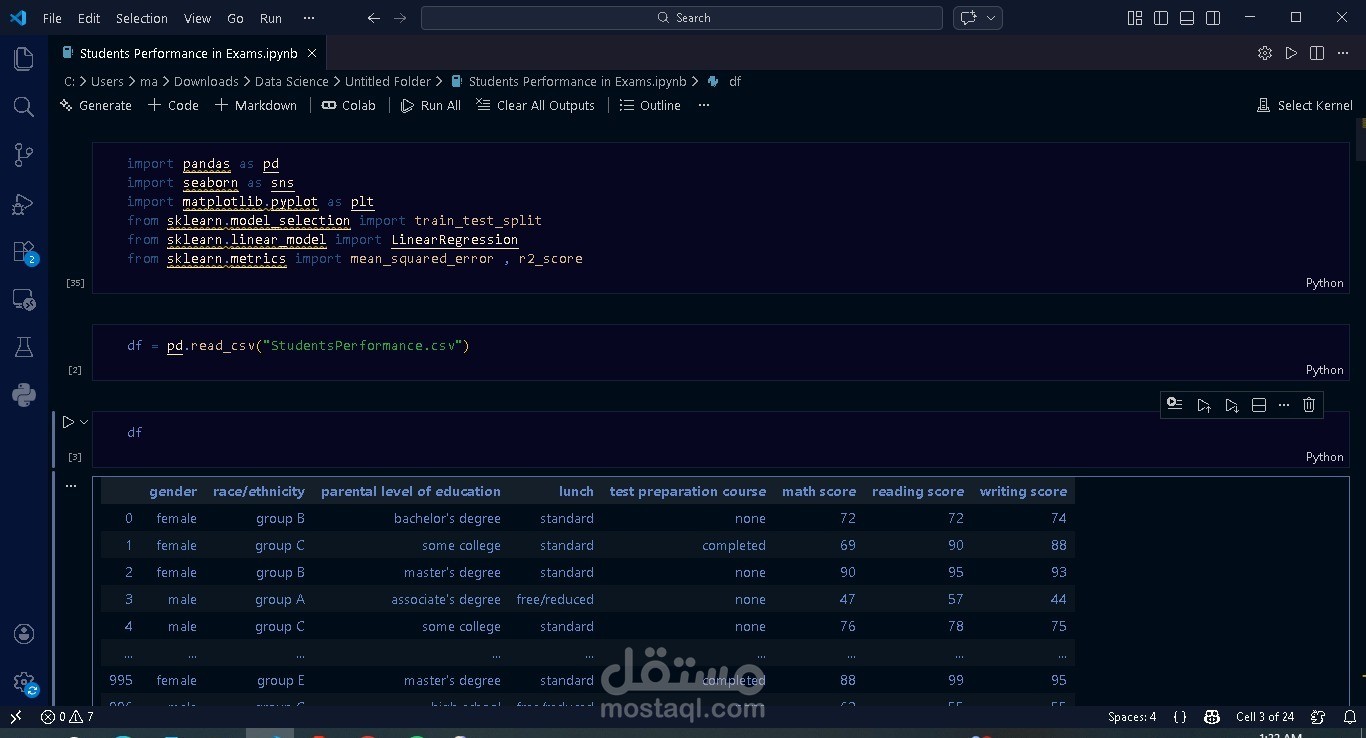Go back with navigation arrow
Screen dimensions: 1366x738
coord(374,18)
